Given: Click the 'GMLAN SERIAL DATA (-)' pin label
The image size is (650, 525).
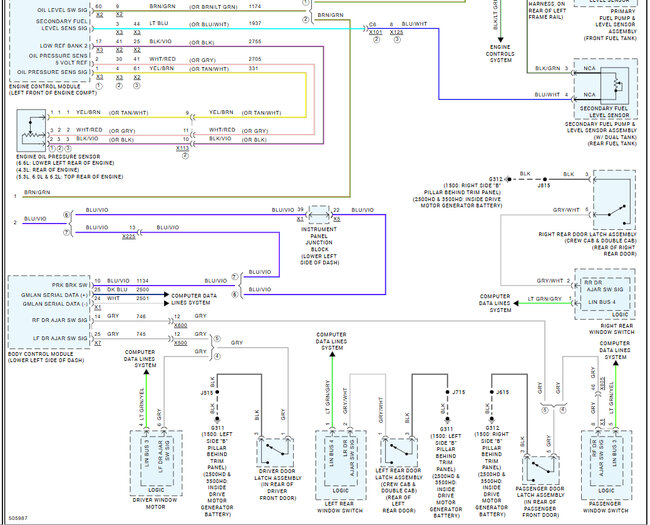Looking at the screenshot, I should point(55,304).
